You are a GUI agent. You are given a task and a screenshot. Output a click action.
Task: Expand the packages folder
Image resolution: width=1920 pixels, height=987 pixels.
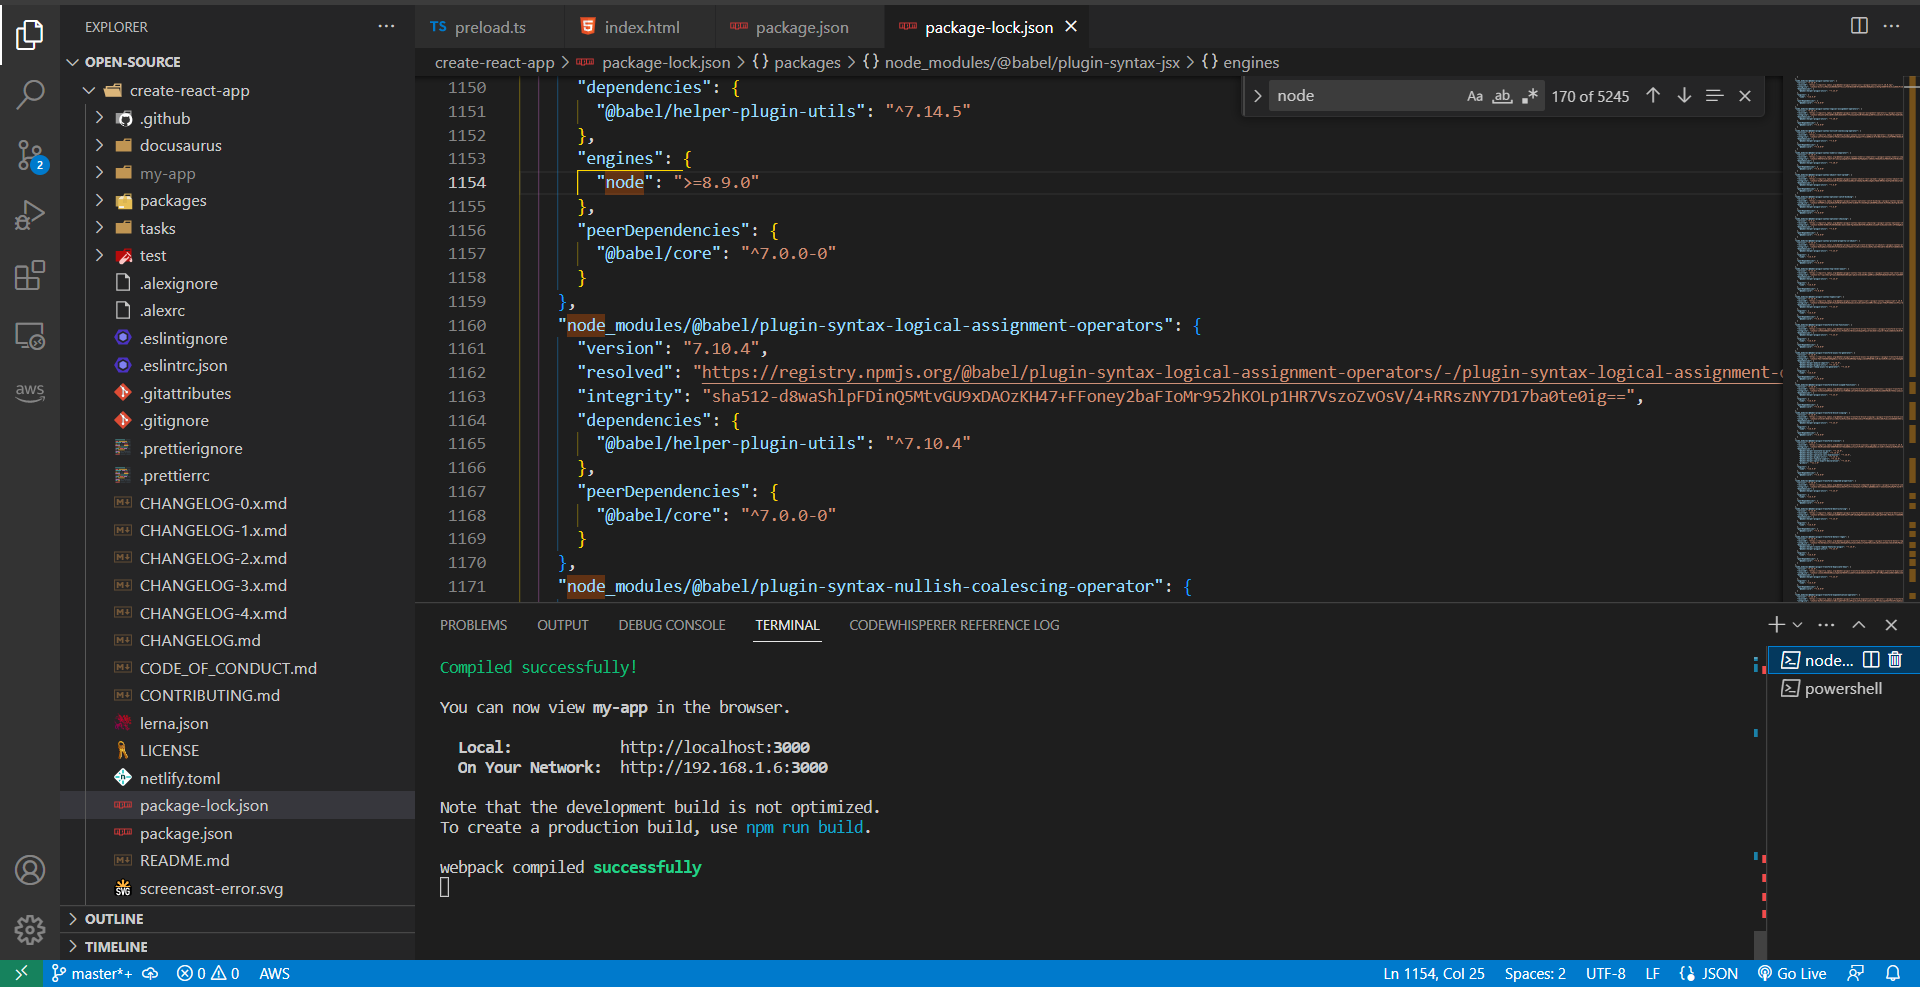click(x=99, y=200)
